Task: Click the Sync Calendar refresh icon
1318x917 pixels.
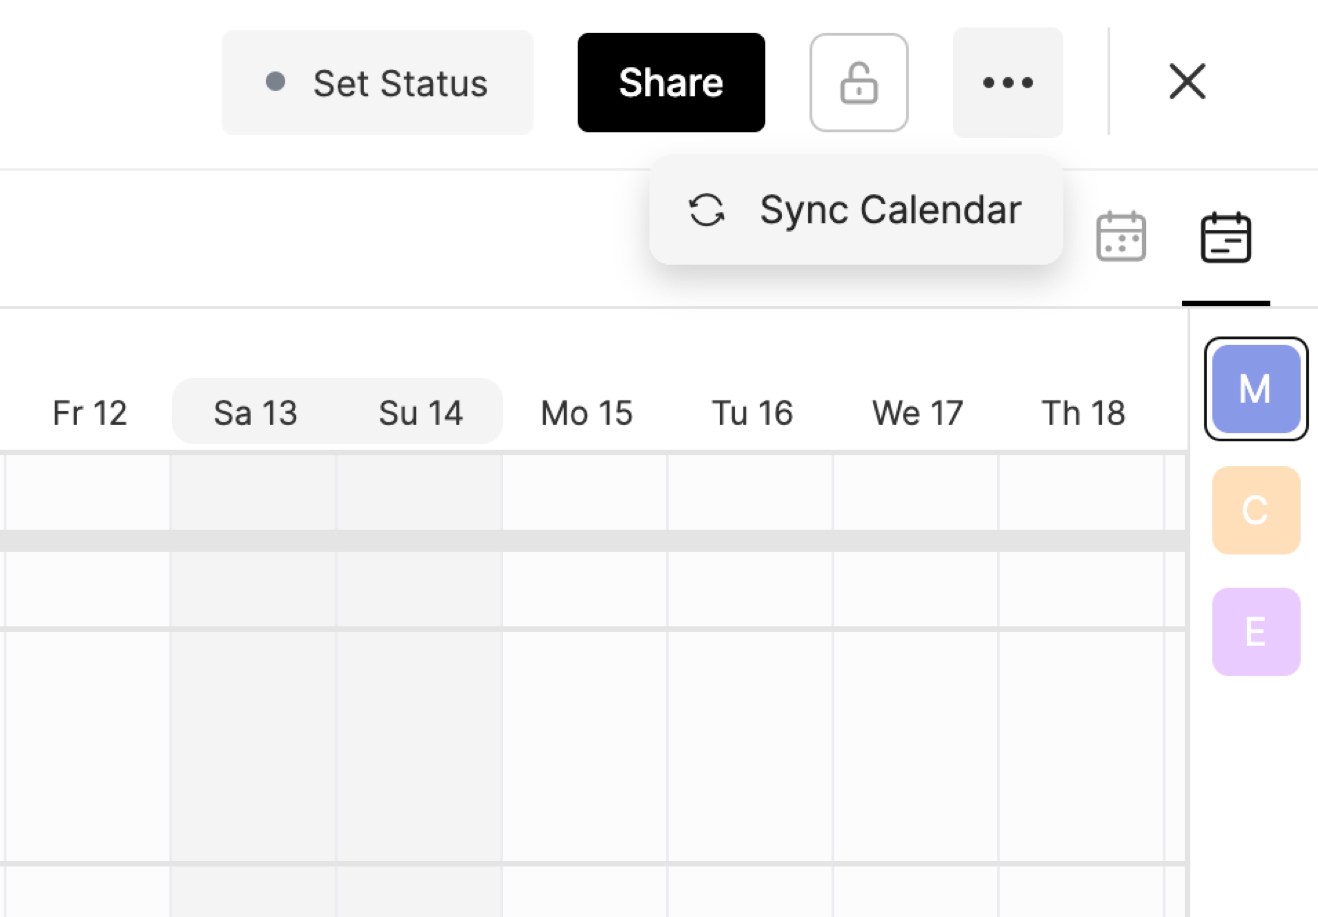Action: point(707,210)
